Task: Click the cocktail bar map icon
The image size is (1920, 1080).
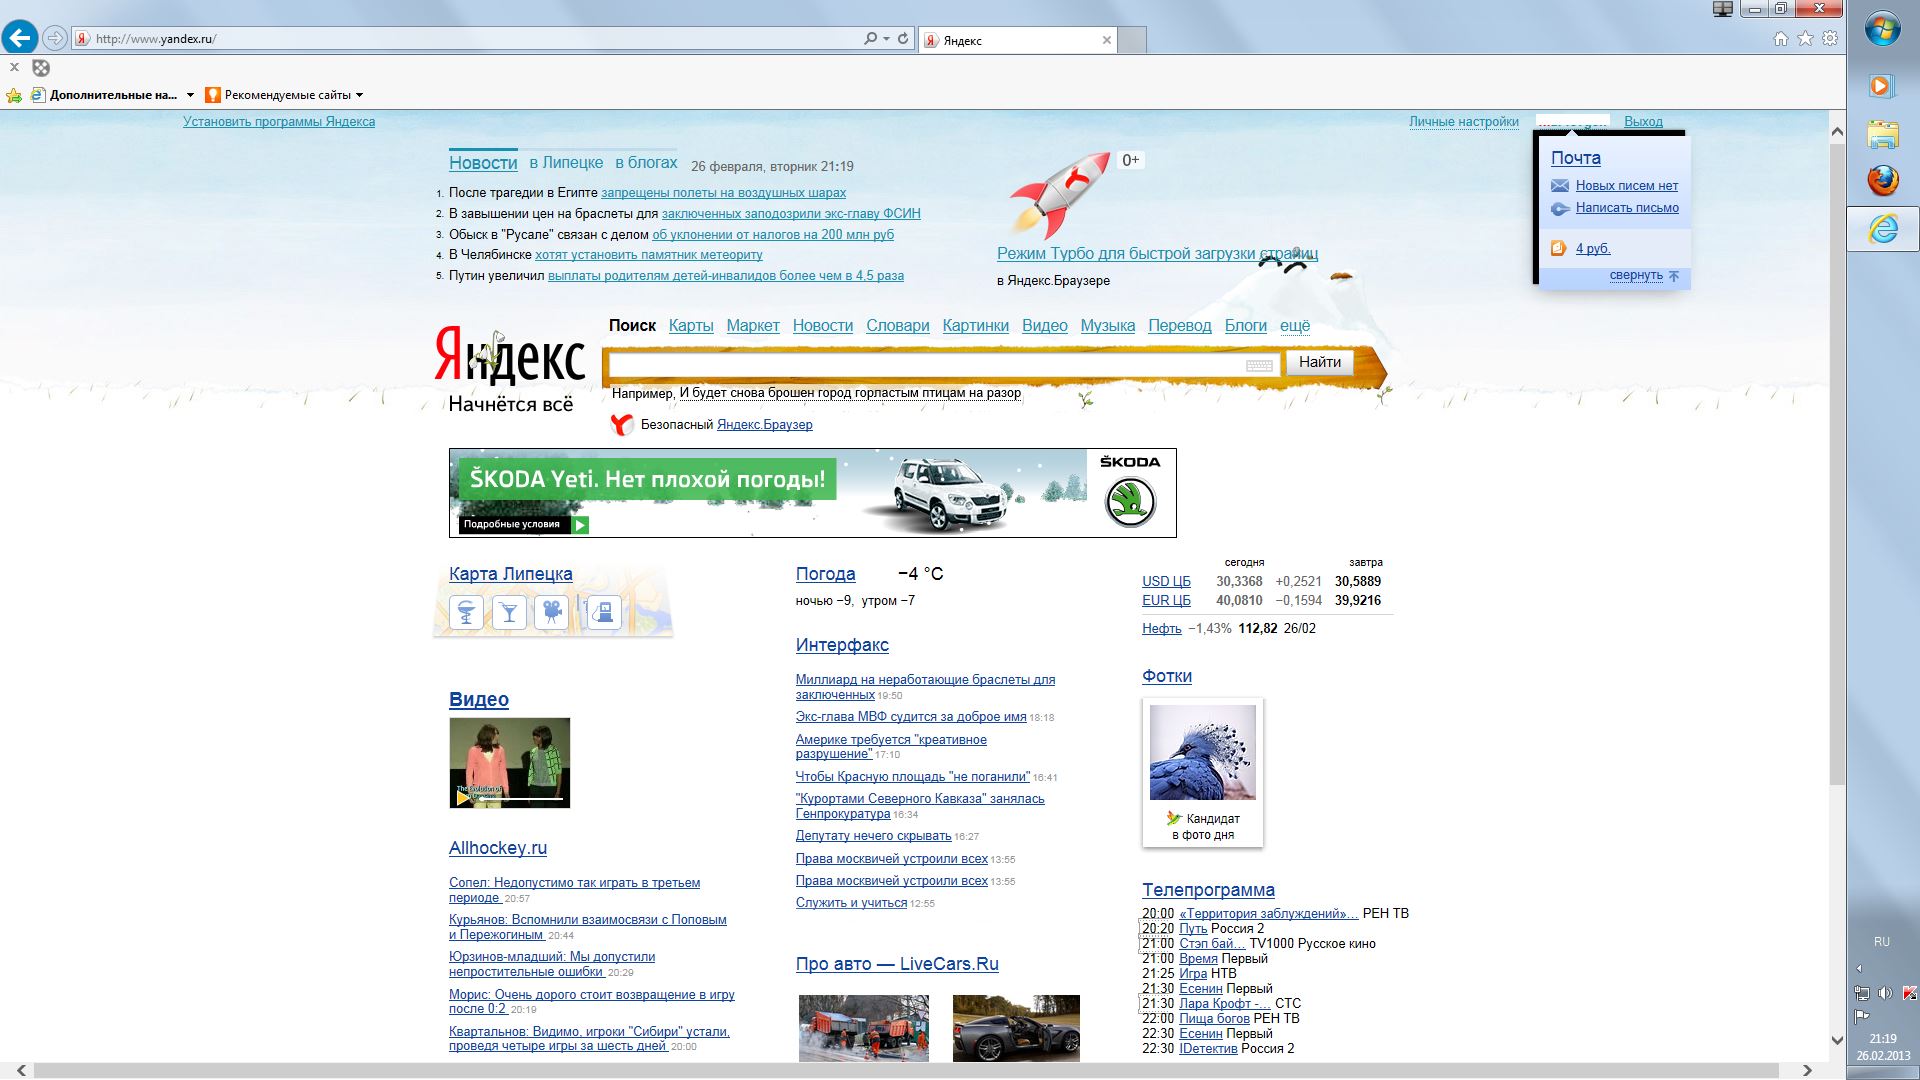Action: [x=509, y=611]
